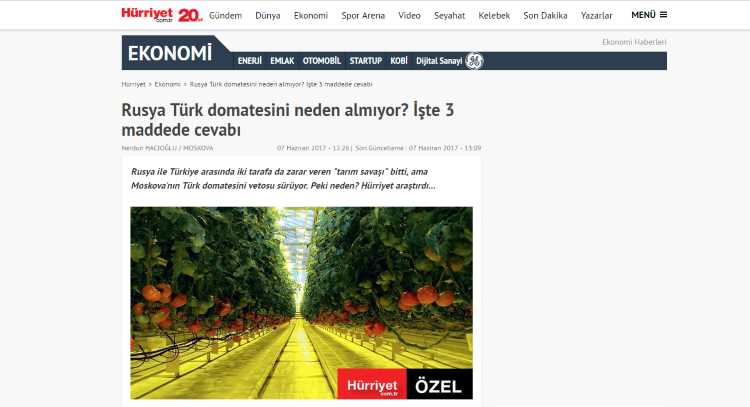Click the Ekonomi breadcrumb link

click(x=167, y=84)
